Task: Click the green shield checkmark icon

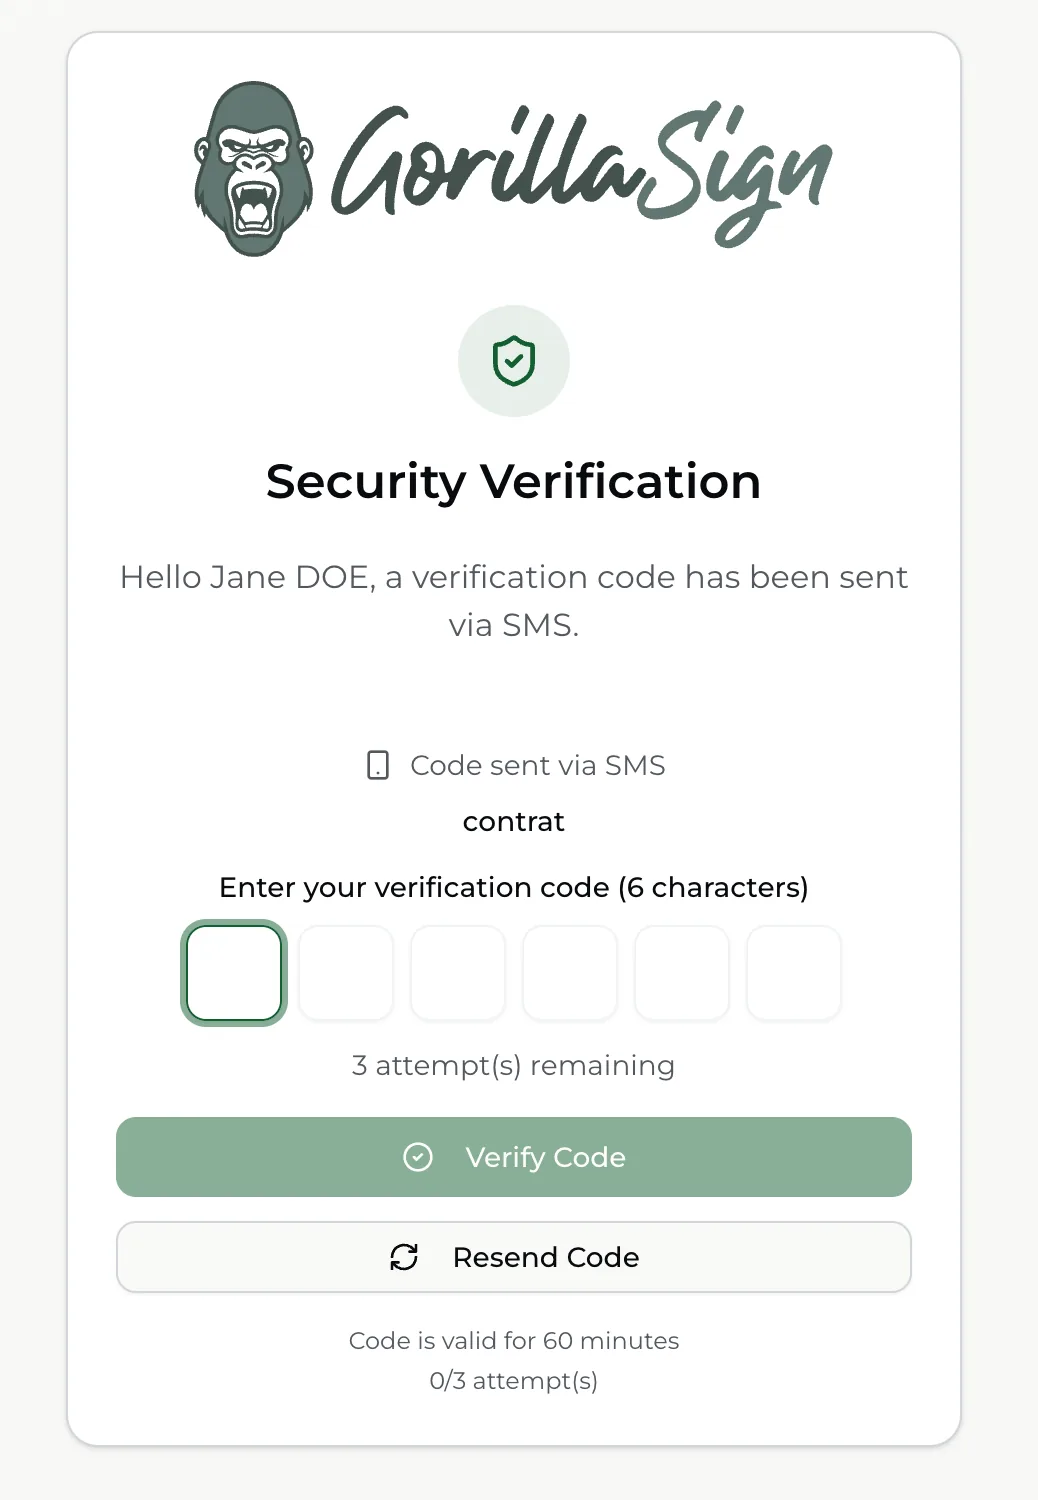Action: (514, 361)
